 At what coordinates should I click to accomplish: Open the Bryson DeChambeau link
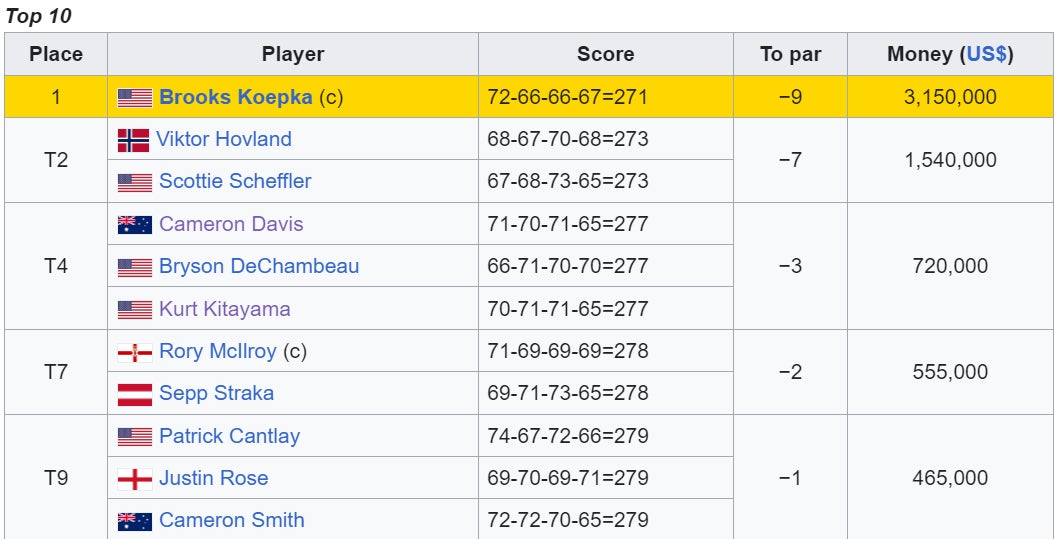259,266
